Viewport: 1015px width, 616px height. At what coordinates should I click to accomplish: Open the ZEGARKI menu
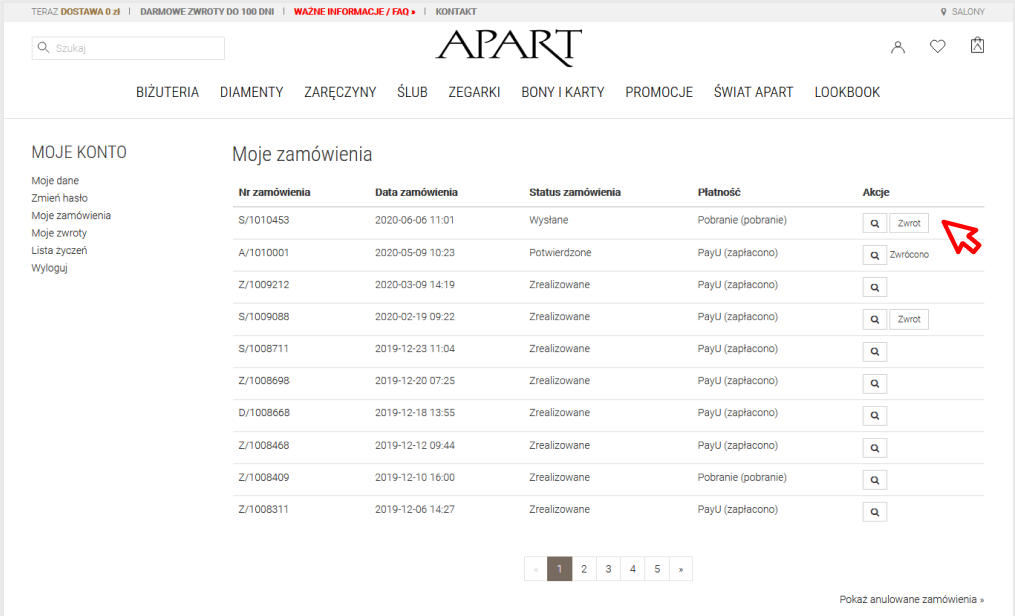pos(474,92)
